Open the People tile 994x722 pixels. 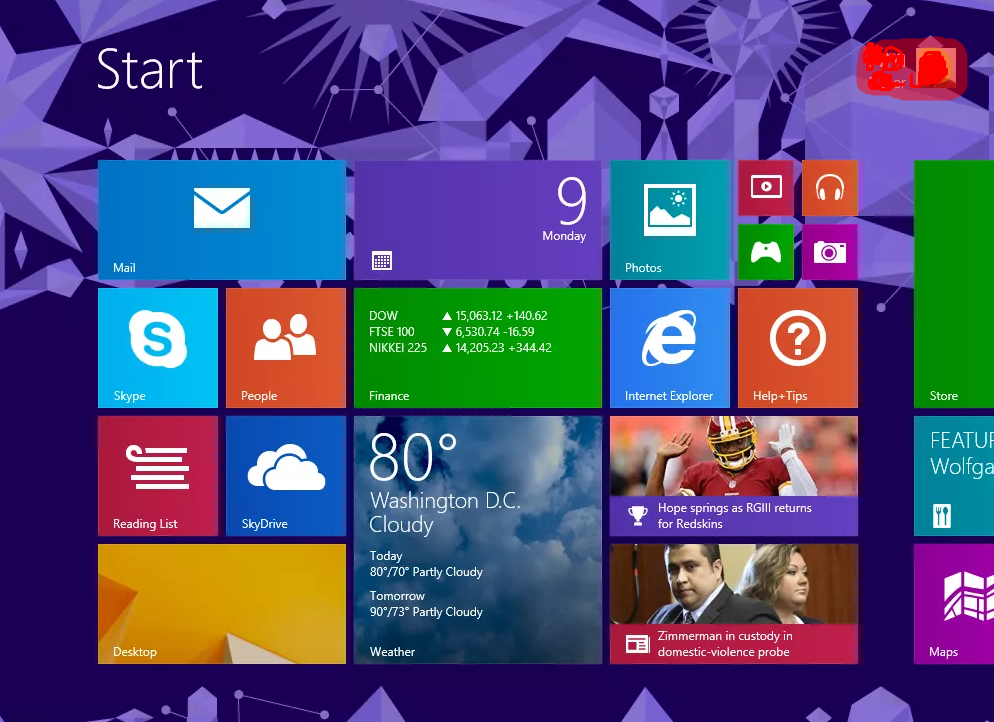click(286, 348)
